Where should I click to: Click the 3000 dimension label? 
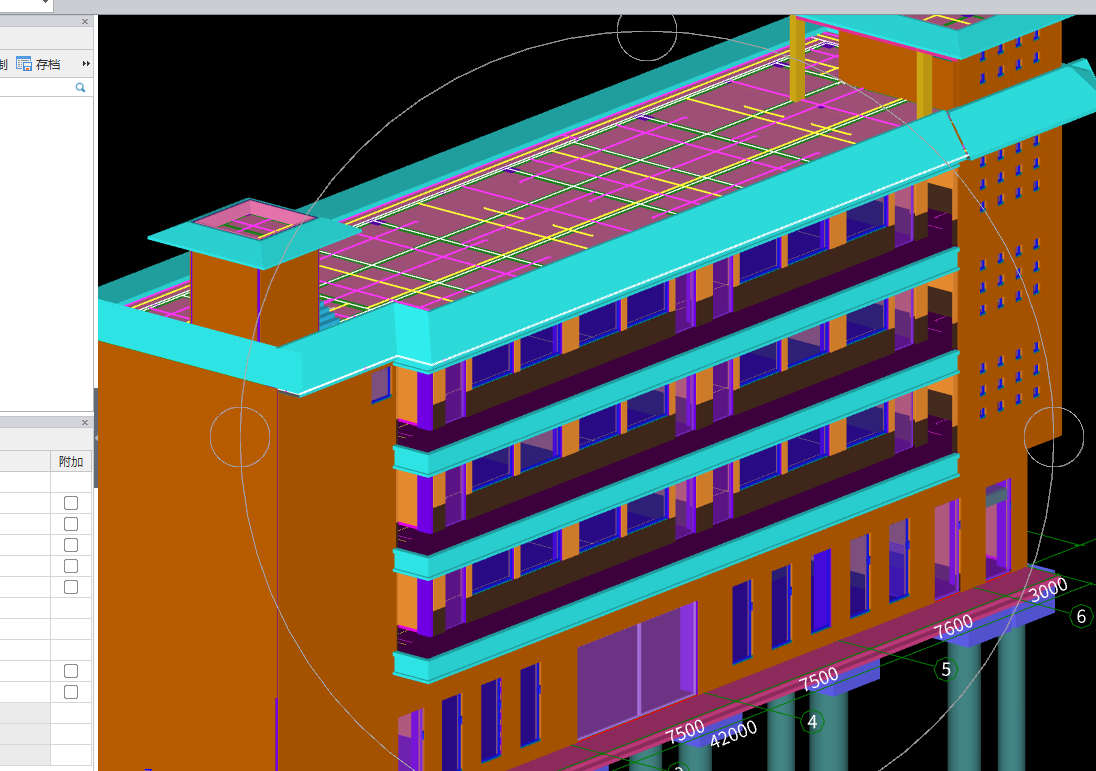1048,589
